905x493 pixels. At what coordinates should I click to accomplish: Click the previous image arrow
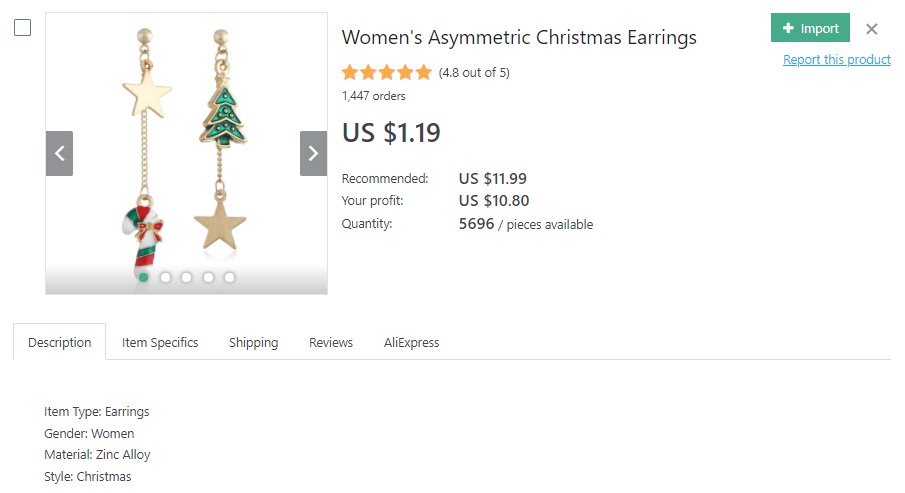point(59,153)
